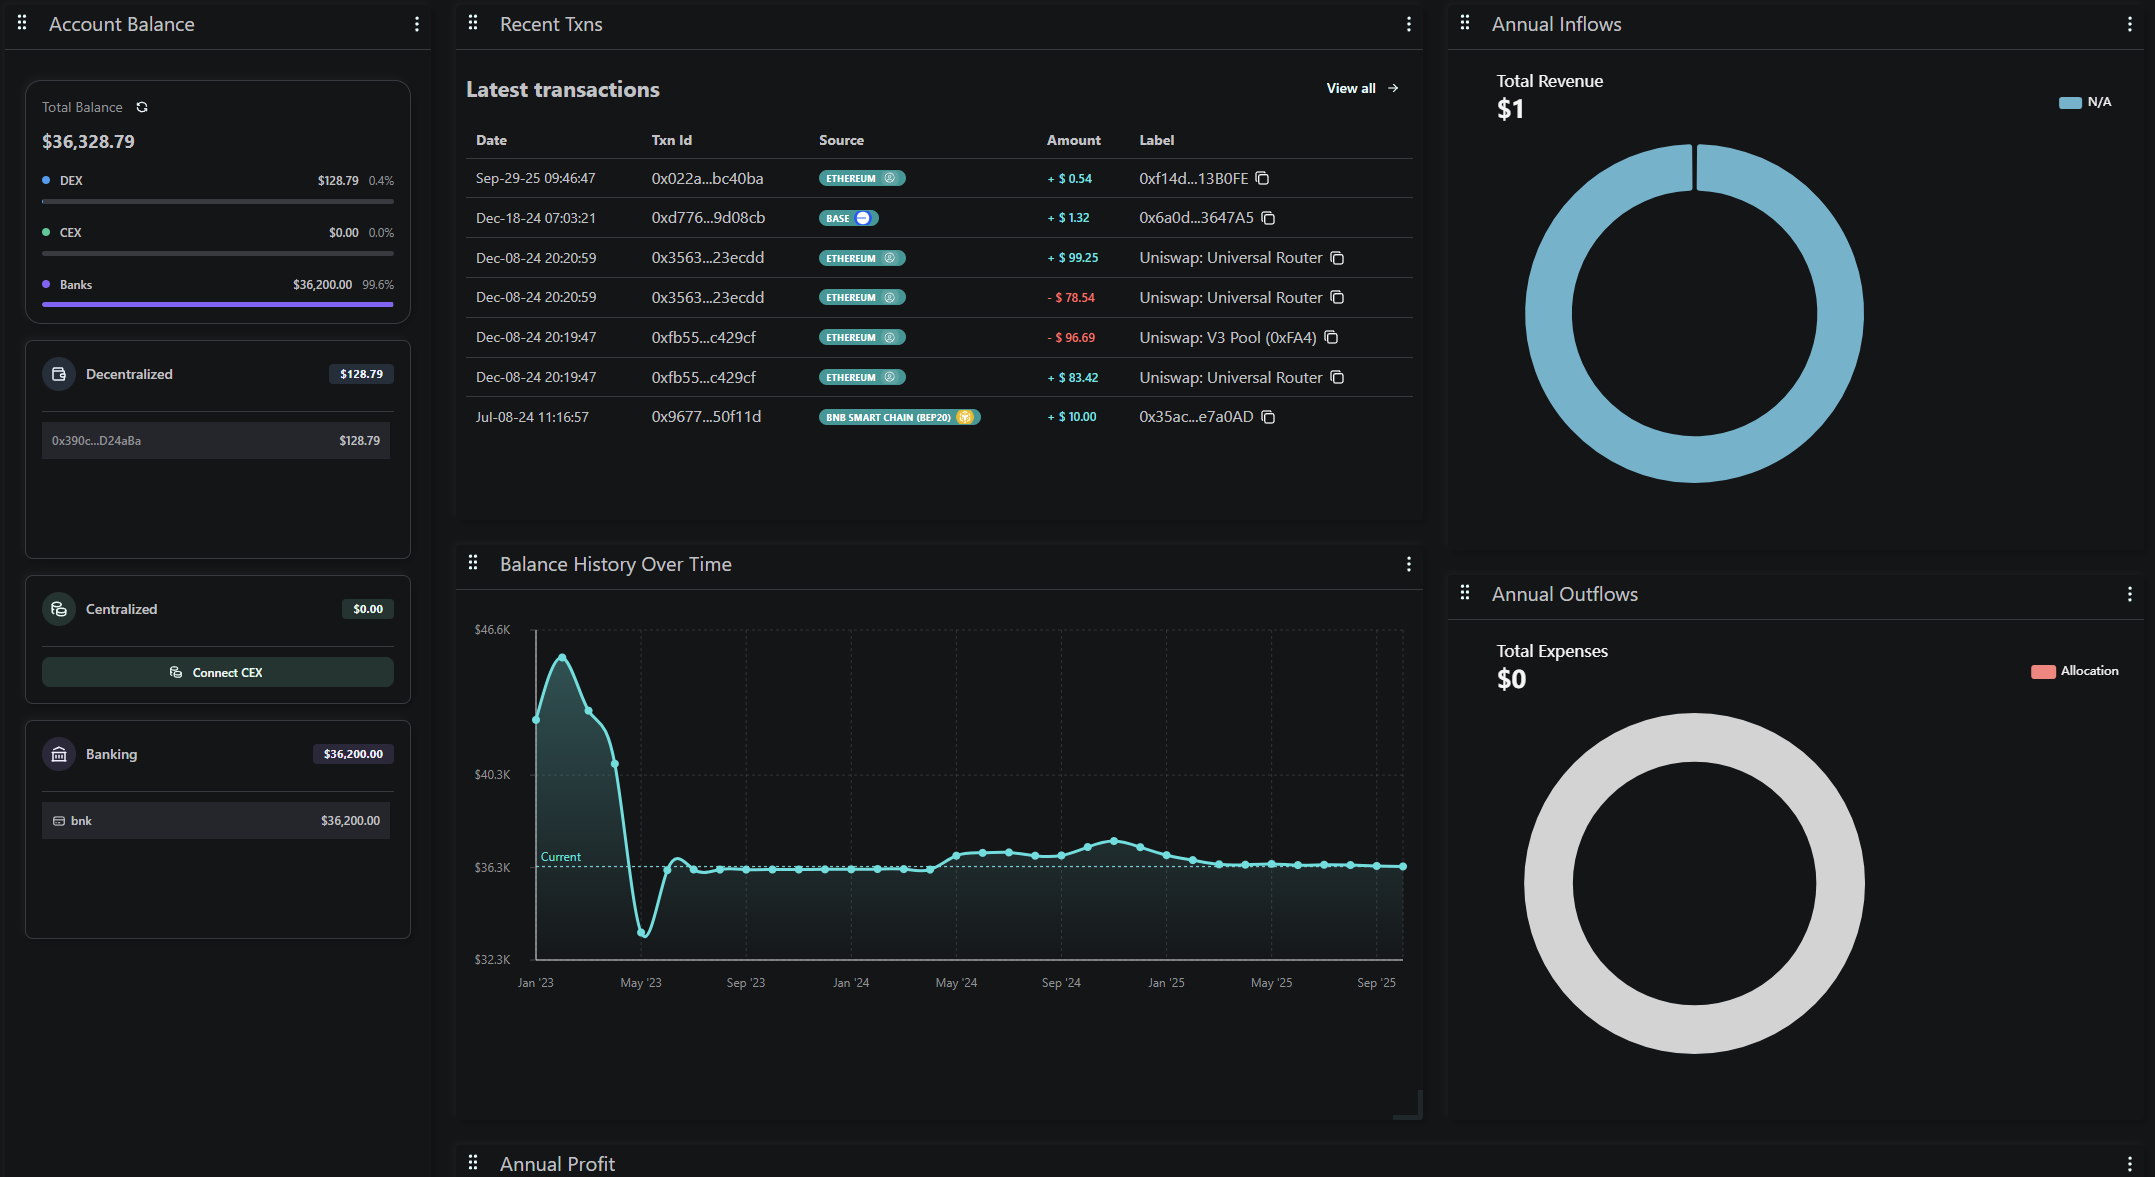Click the bank icon in the Banking section
Viewport: 2155px width, 1177px height.
(59, 754)
